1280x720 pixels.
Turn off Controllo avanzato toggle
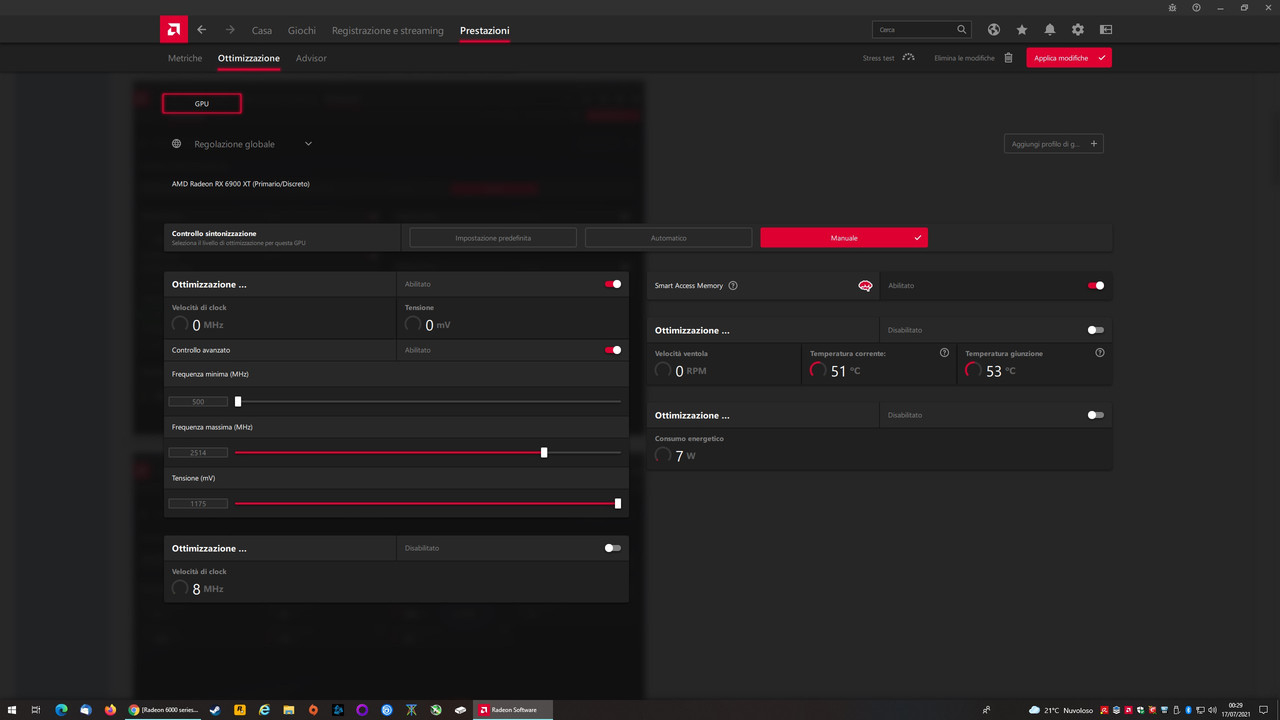613,350
